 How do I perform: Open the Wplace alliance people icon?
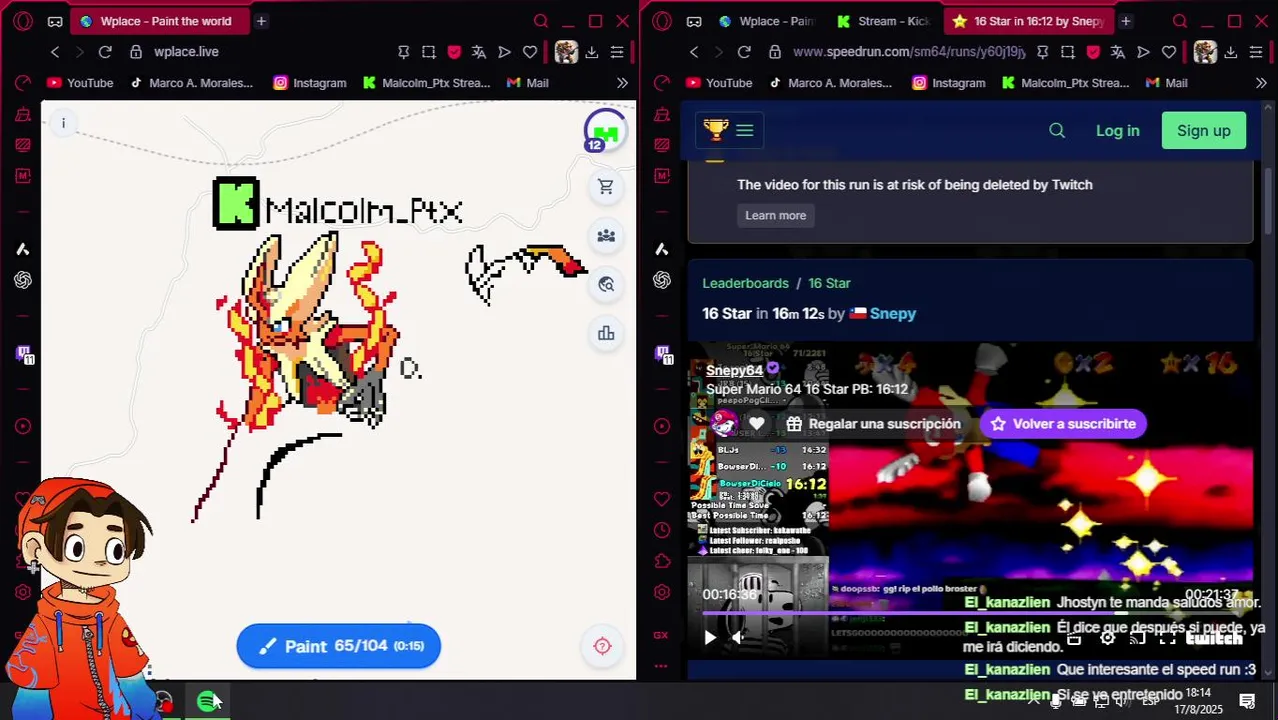tap(605, 236)
